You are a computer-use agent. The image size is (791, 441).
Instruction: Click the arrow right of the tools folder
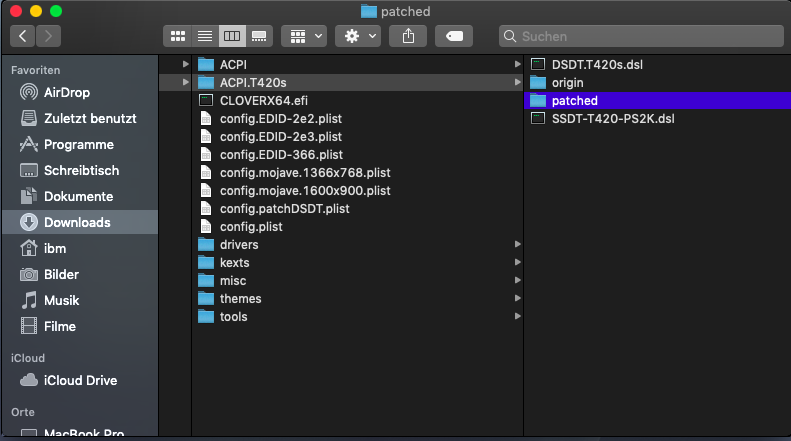coord(517,316)
